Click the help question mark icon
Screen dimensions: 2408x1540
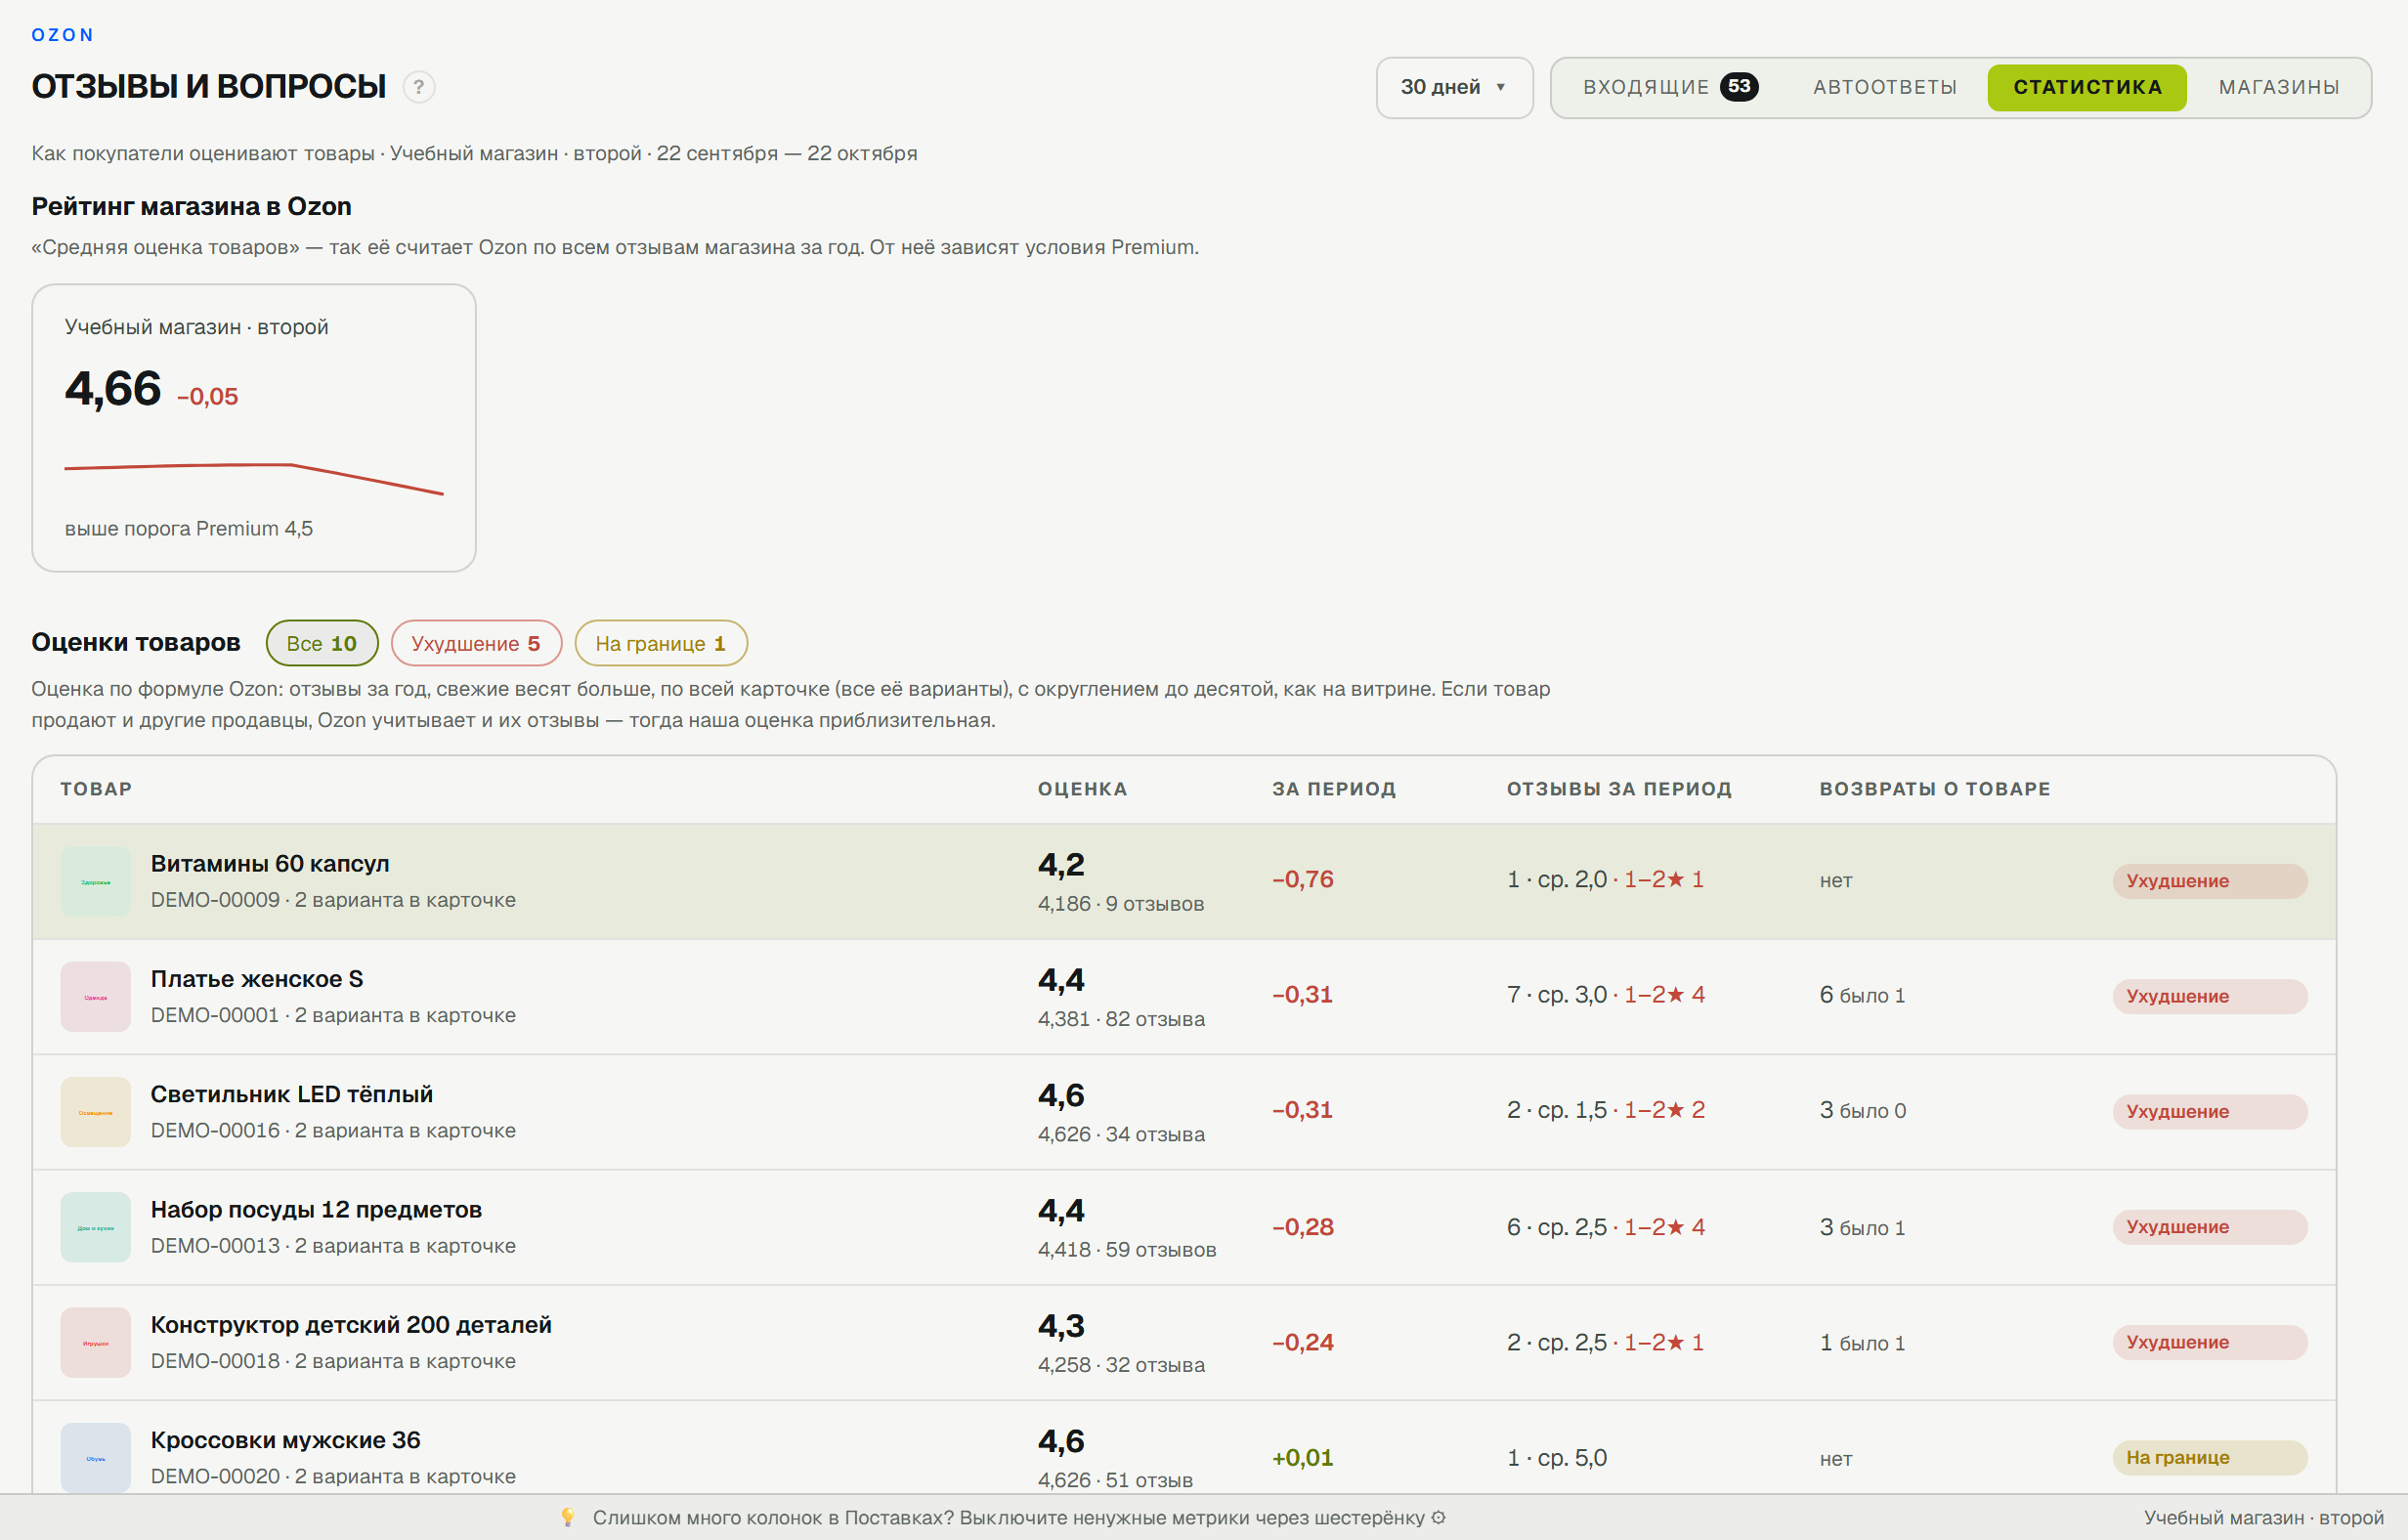click(419, 87)
